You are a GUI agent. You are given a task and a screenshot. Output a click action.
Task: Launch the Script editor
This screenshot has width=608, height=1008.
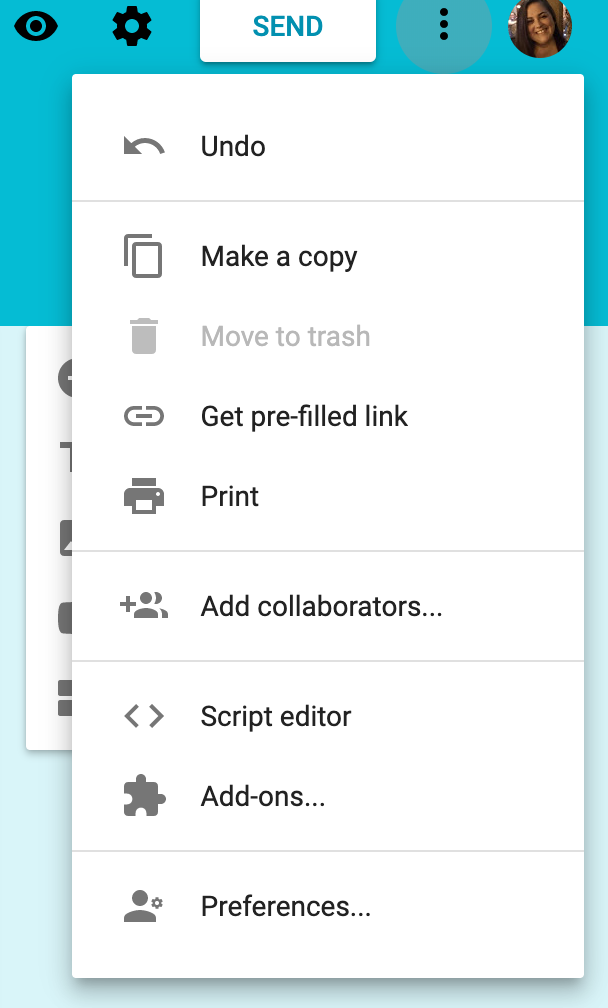tap(328, 716)
